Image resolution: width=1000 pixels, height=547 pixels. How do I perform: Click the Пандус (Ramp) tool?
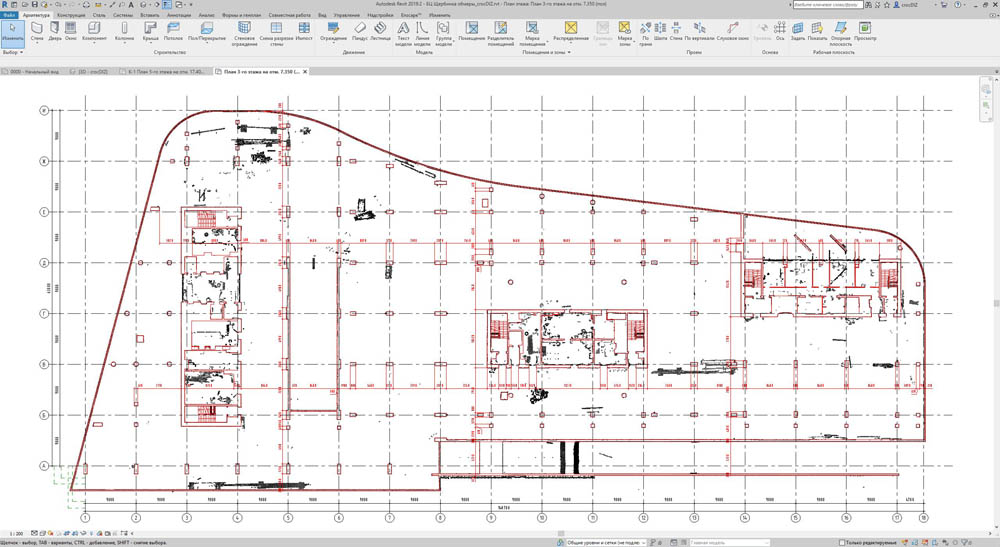click(x=360, y=32)
